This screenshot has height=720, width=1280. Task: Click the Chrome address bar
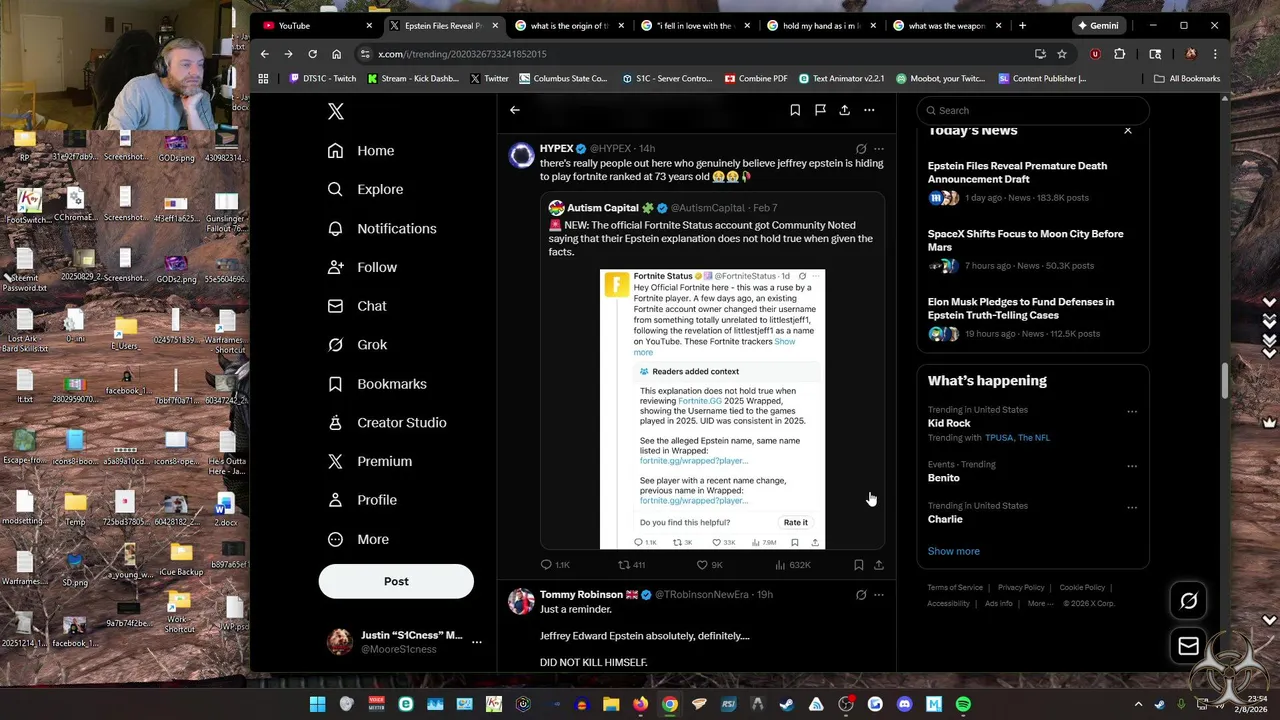click(x=700, y=54)
